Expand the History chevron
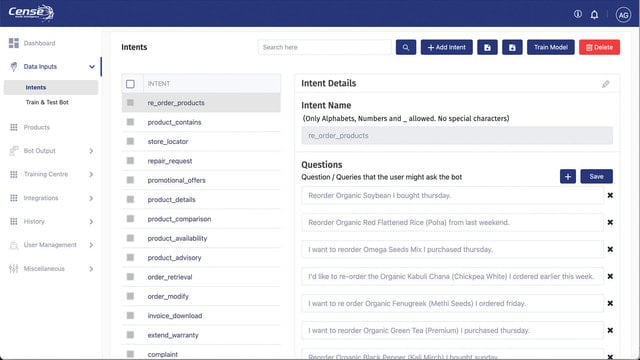640x360 pixels. [91, 222]
